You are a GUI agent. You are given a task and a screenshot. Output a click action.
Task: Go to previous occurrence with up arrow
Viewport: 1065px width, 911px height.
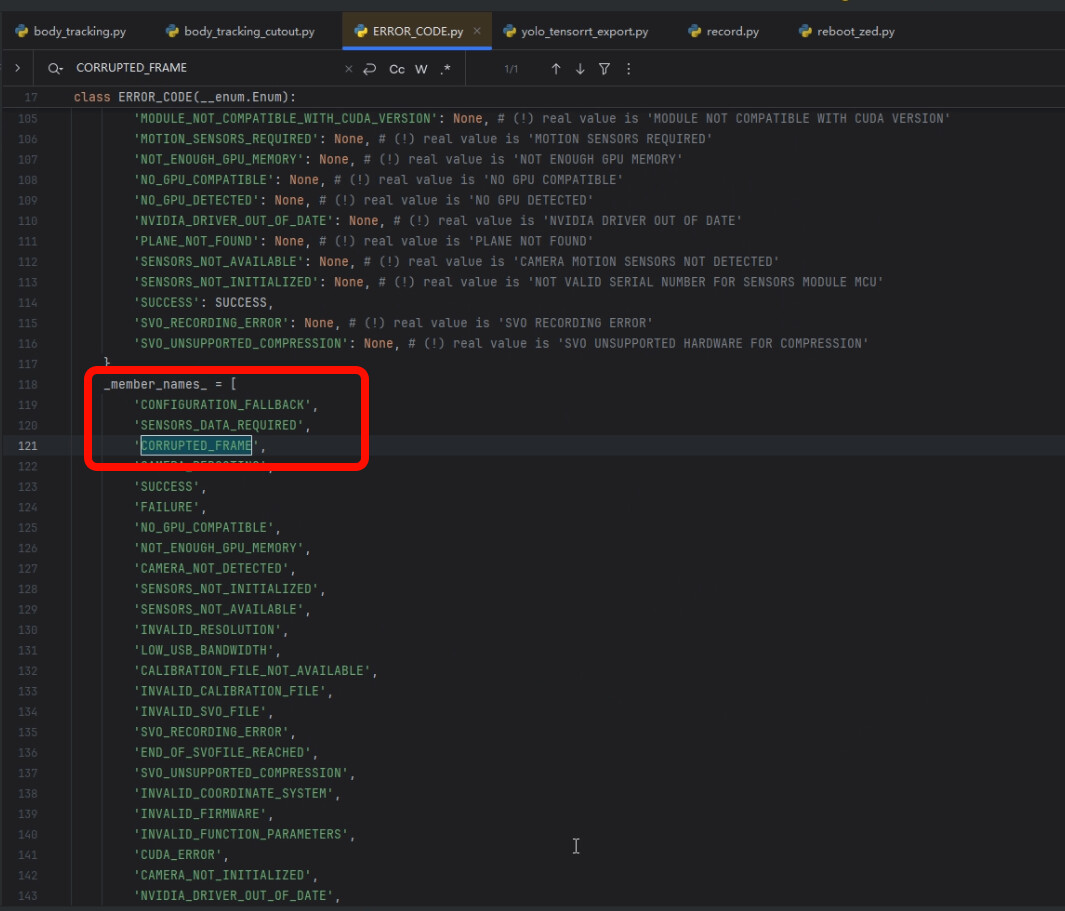coord(556,69)
